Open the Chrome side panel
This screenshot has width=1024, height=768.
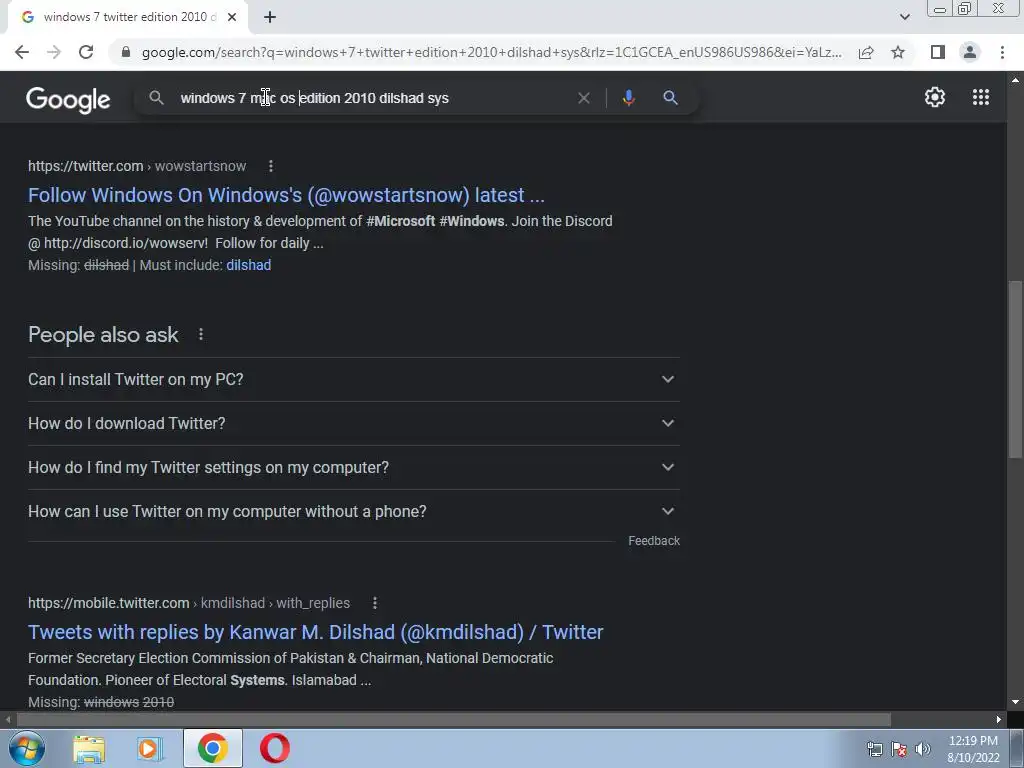click(x=938, y=52)
